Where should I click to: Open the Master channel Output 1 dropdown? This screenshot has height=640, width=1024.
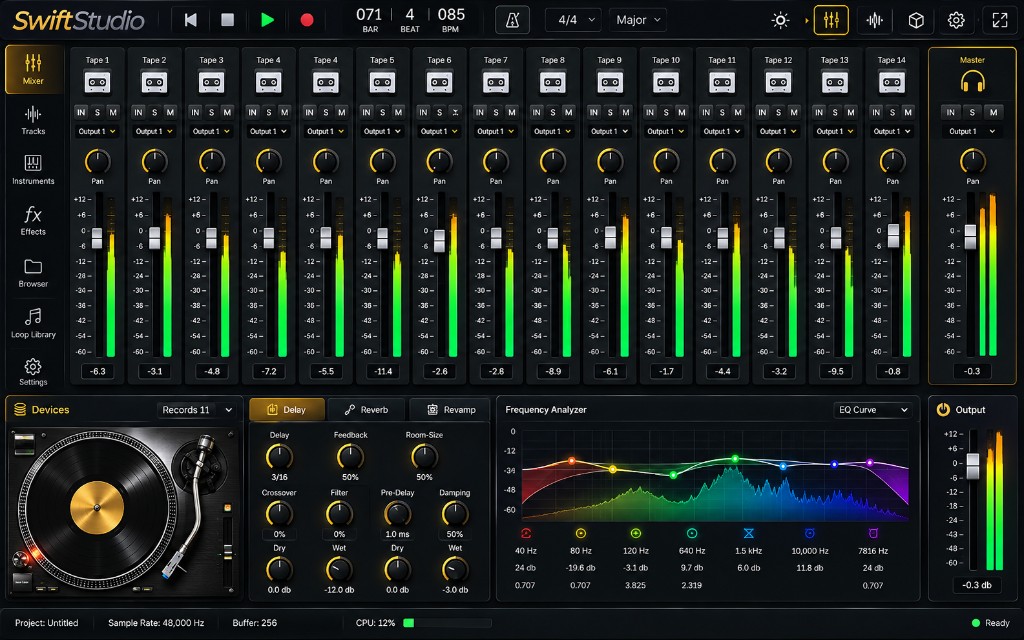pos(972,131)
